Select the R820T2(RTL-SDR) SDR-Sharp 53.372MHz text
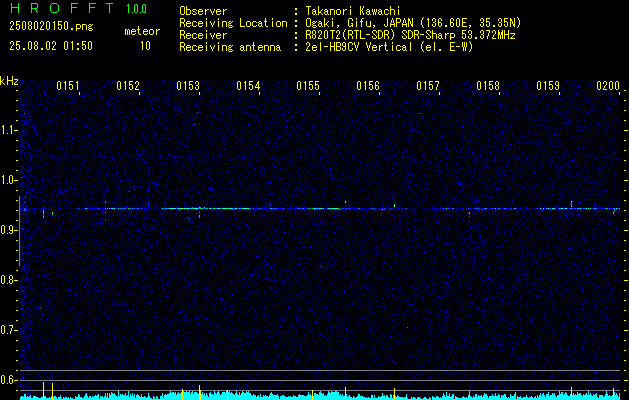The height and width of the screenshot is (400, 629). pos(410,35)
